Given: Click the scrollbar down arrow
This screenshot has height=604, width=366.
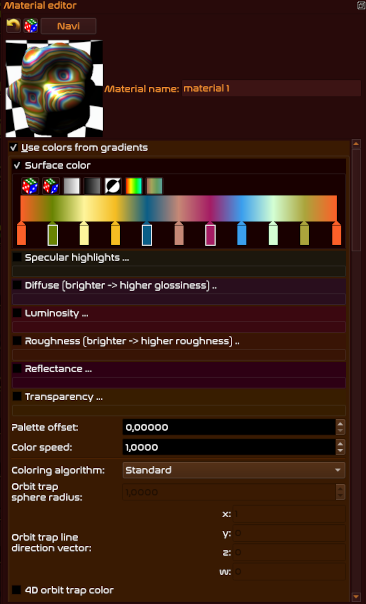Looking at the screenshot, I should pyautogui.click(x=356, y=597).
